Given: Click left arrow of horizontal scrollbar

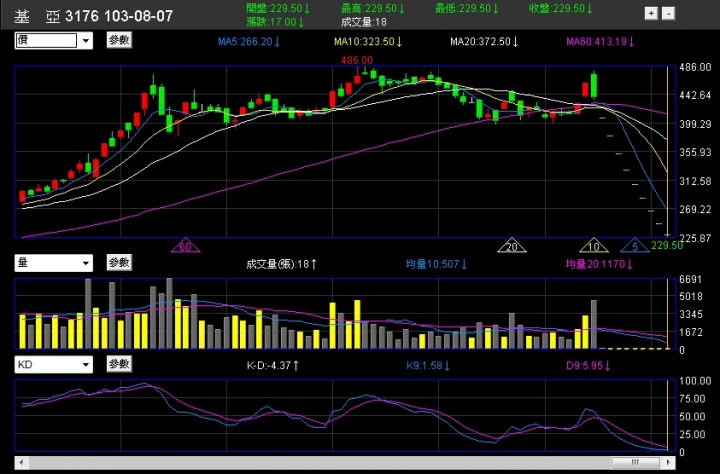Looking at the screenshot, I should coord(21,462).
